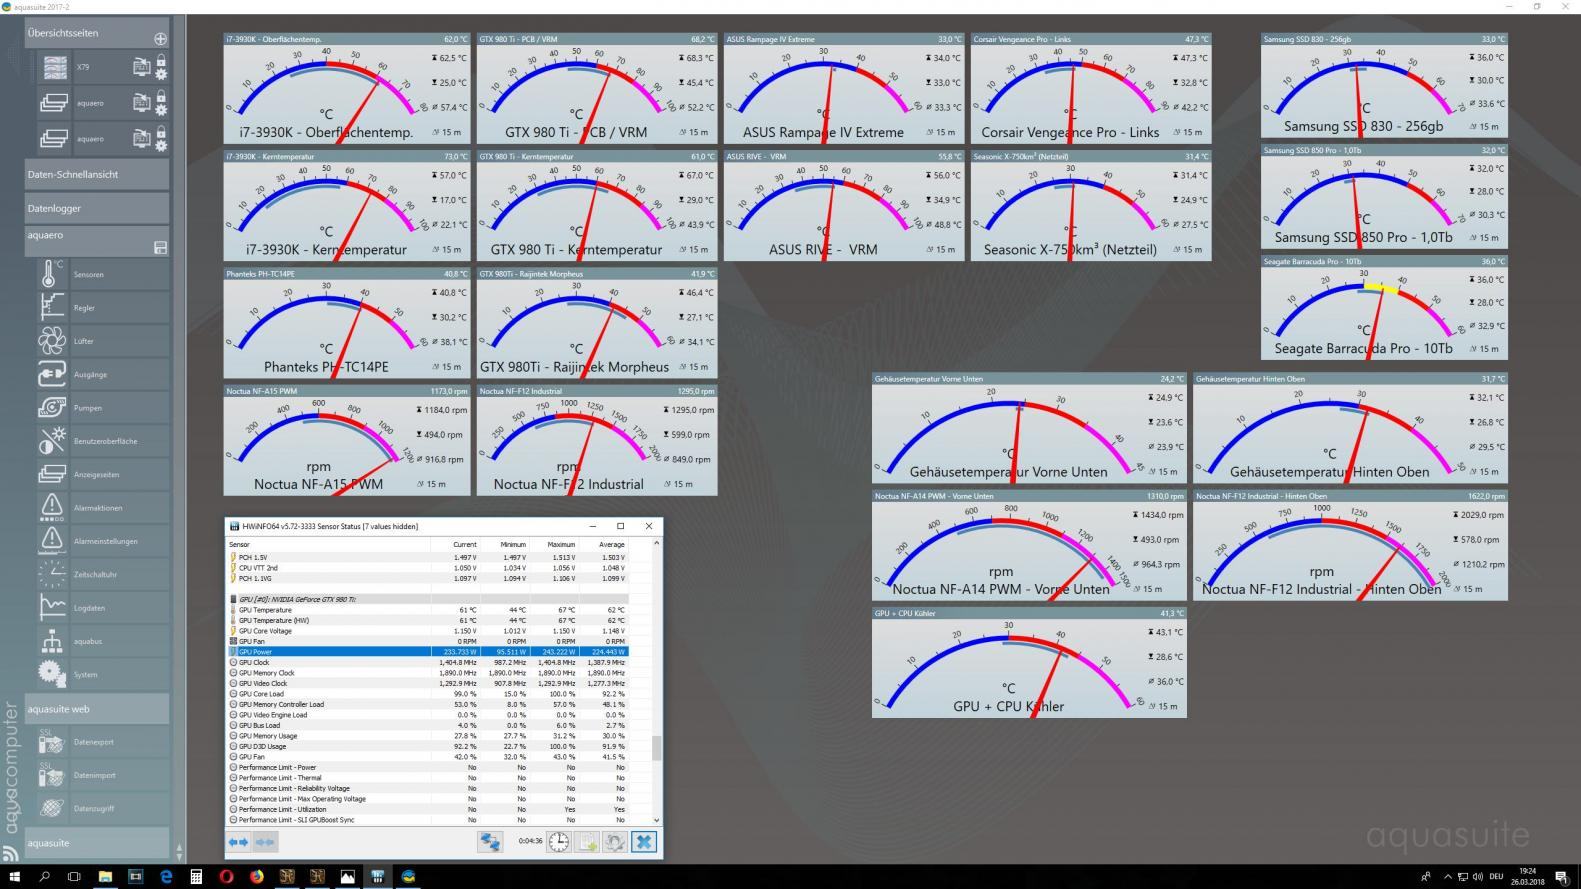This screenshot has height=889, width=1581.
Task: Click Performance Limit - Thermal row
Action: click(428, 777)
